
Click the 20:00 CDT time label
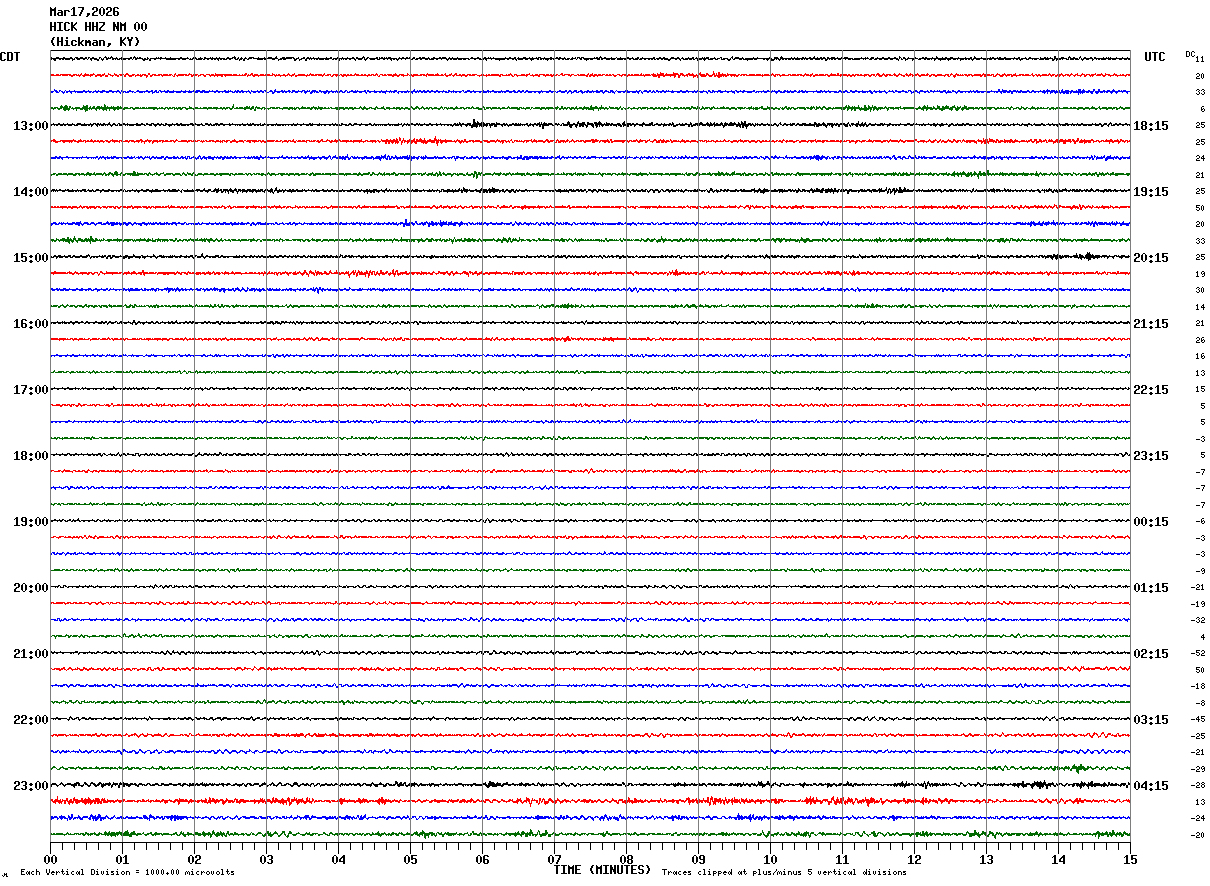(30, 588)
